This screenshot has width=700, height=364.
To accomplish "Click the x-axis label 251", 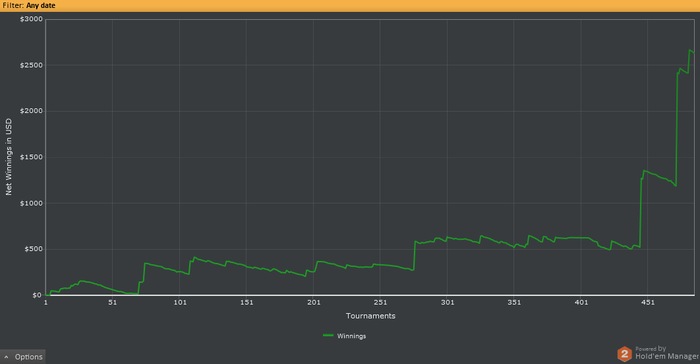I will click(380, 302).
